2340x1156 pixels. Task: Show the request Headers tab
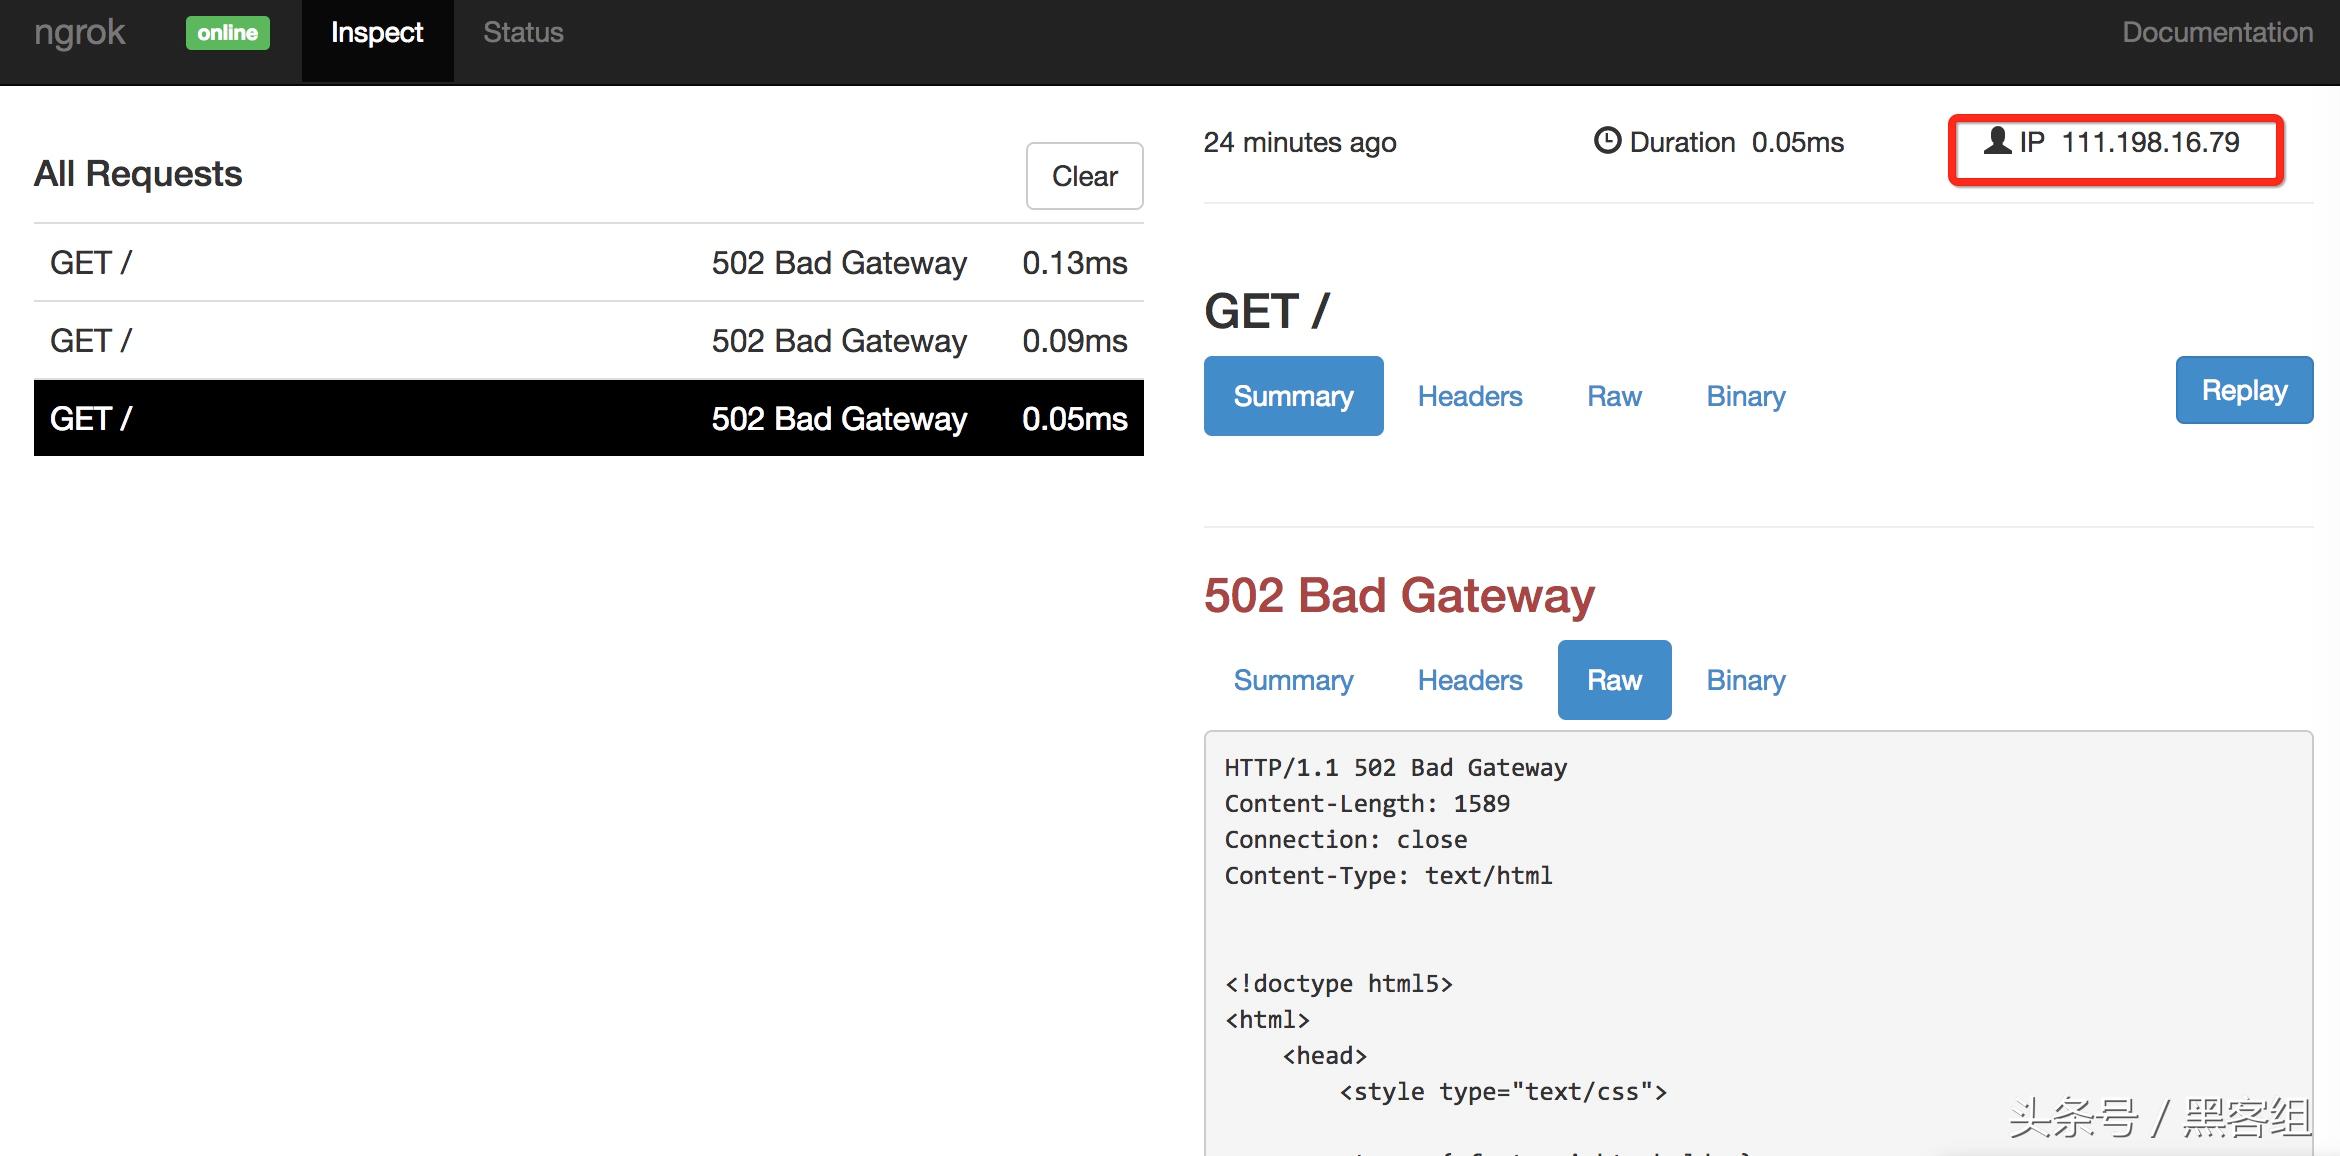click(x=1469, y=396)
